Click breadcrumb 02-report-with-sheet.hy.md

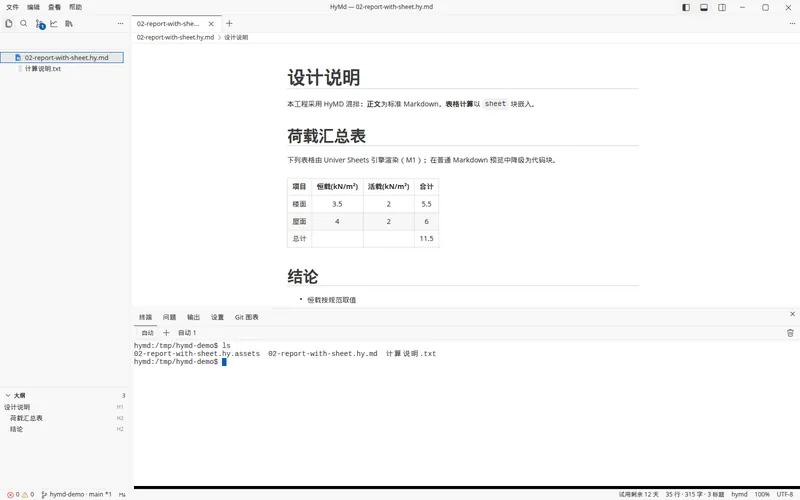pos(175,37)
